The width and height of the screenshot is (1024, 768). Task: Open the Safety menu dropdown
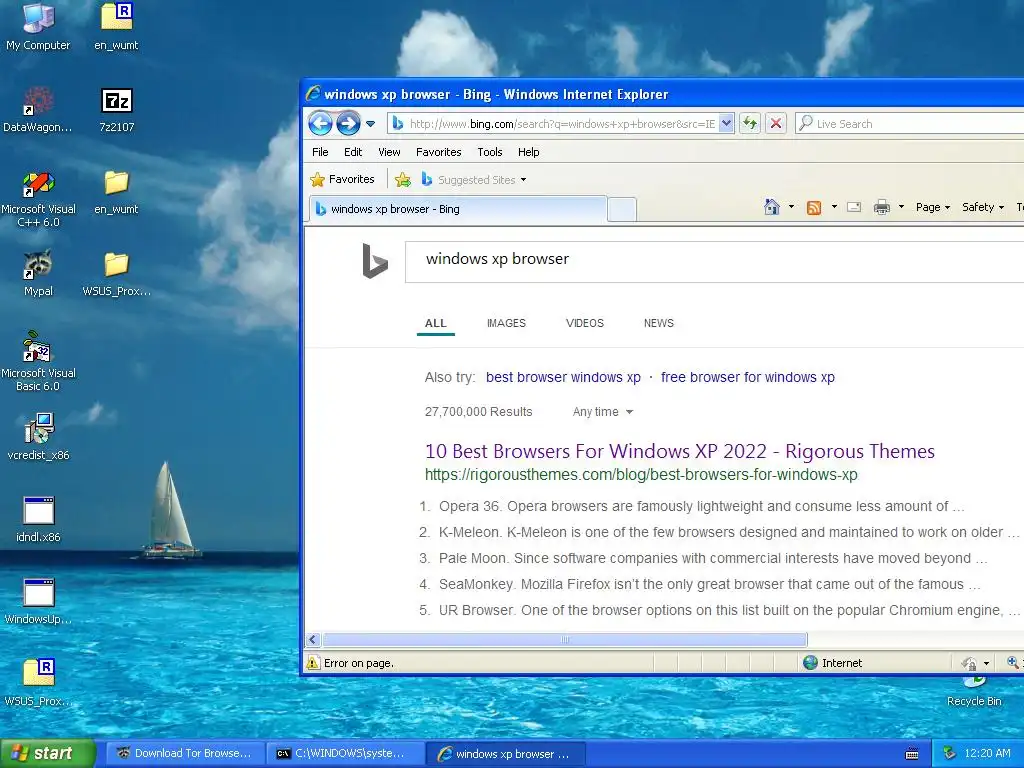982,207
